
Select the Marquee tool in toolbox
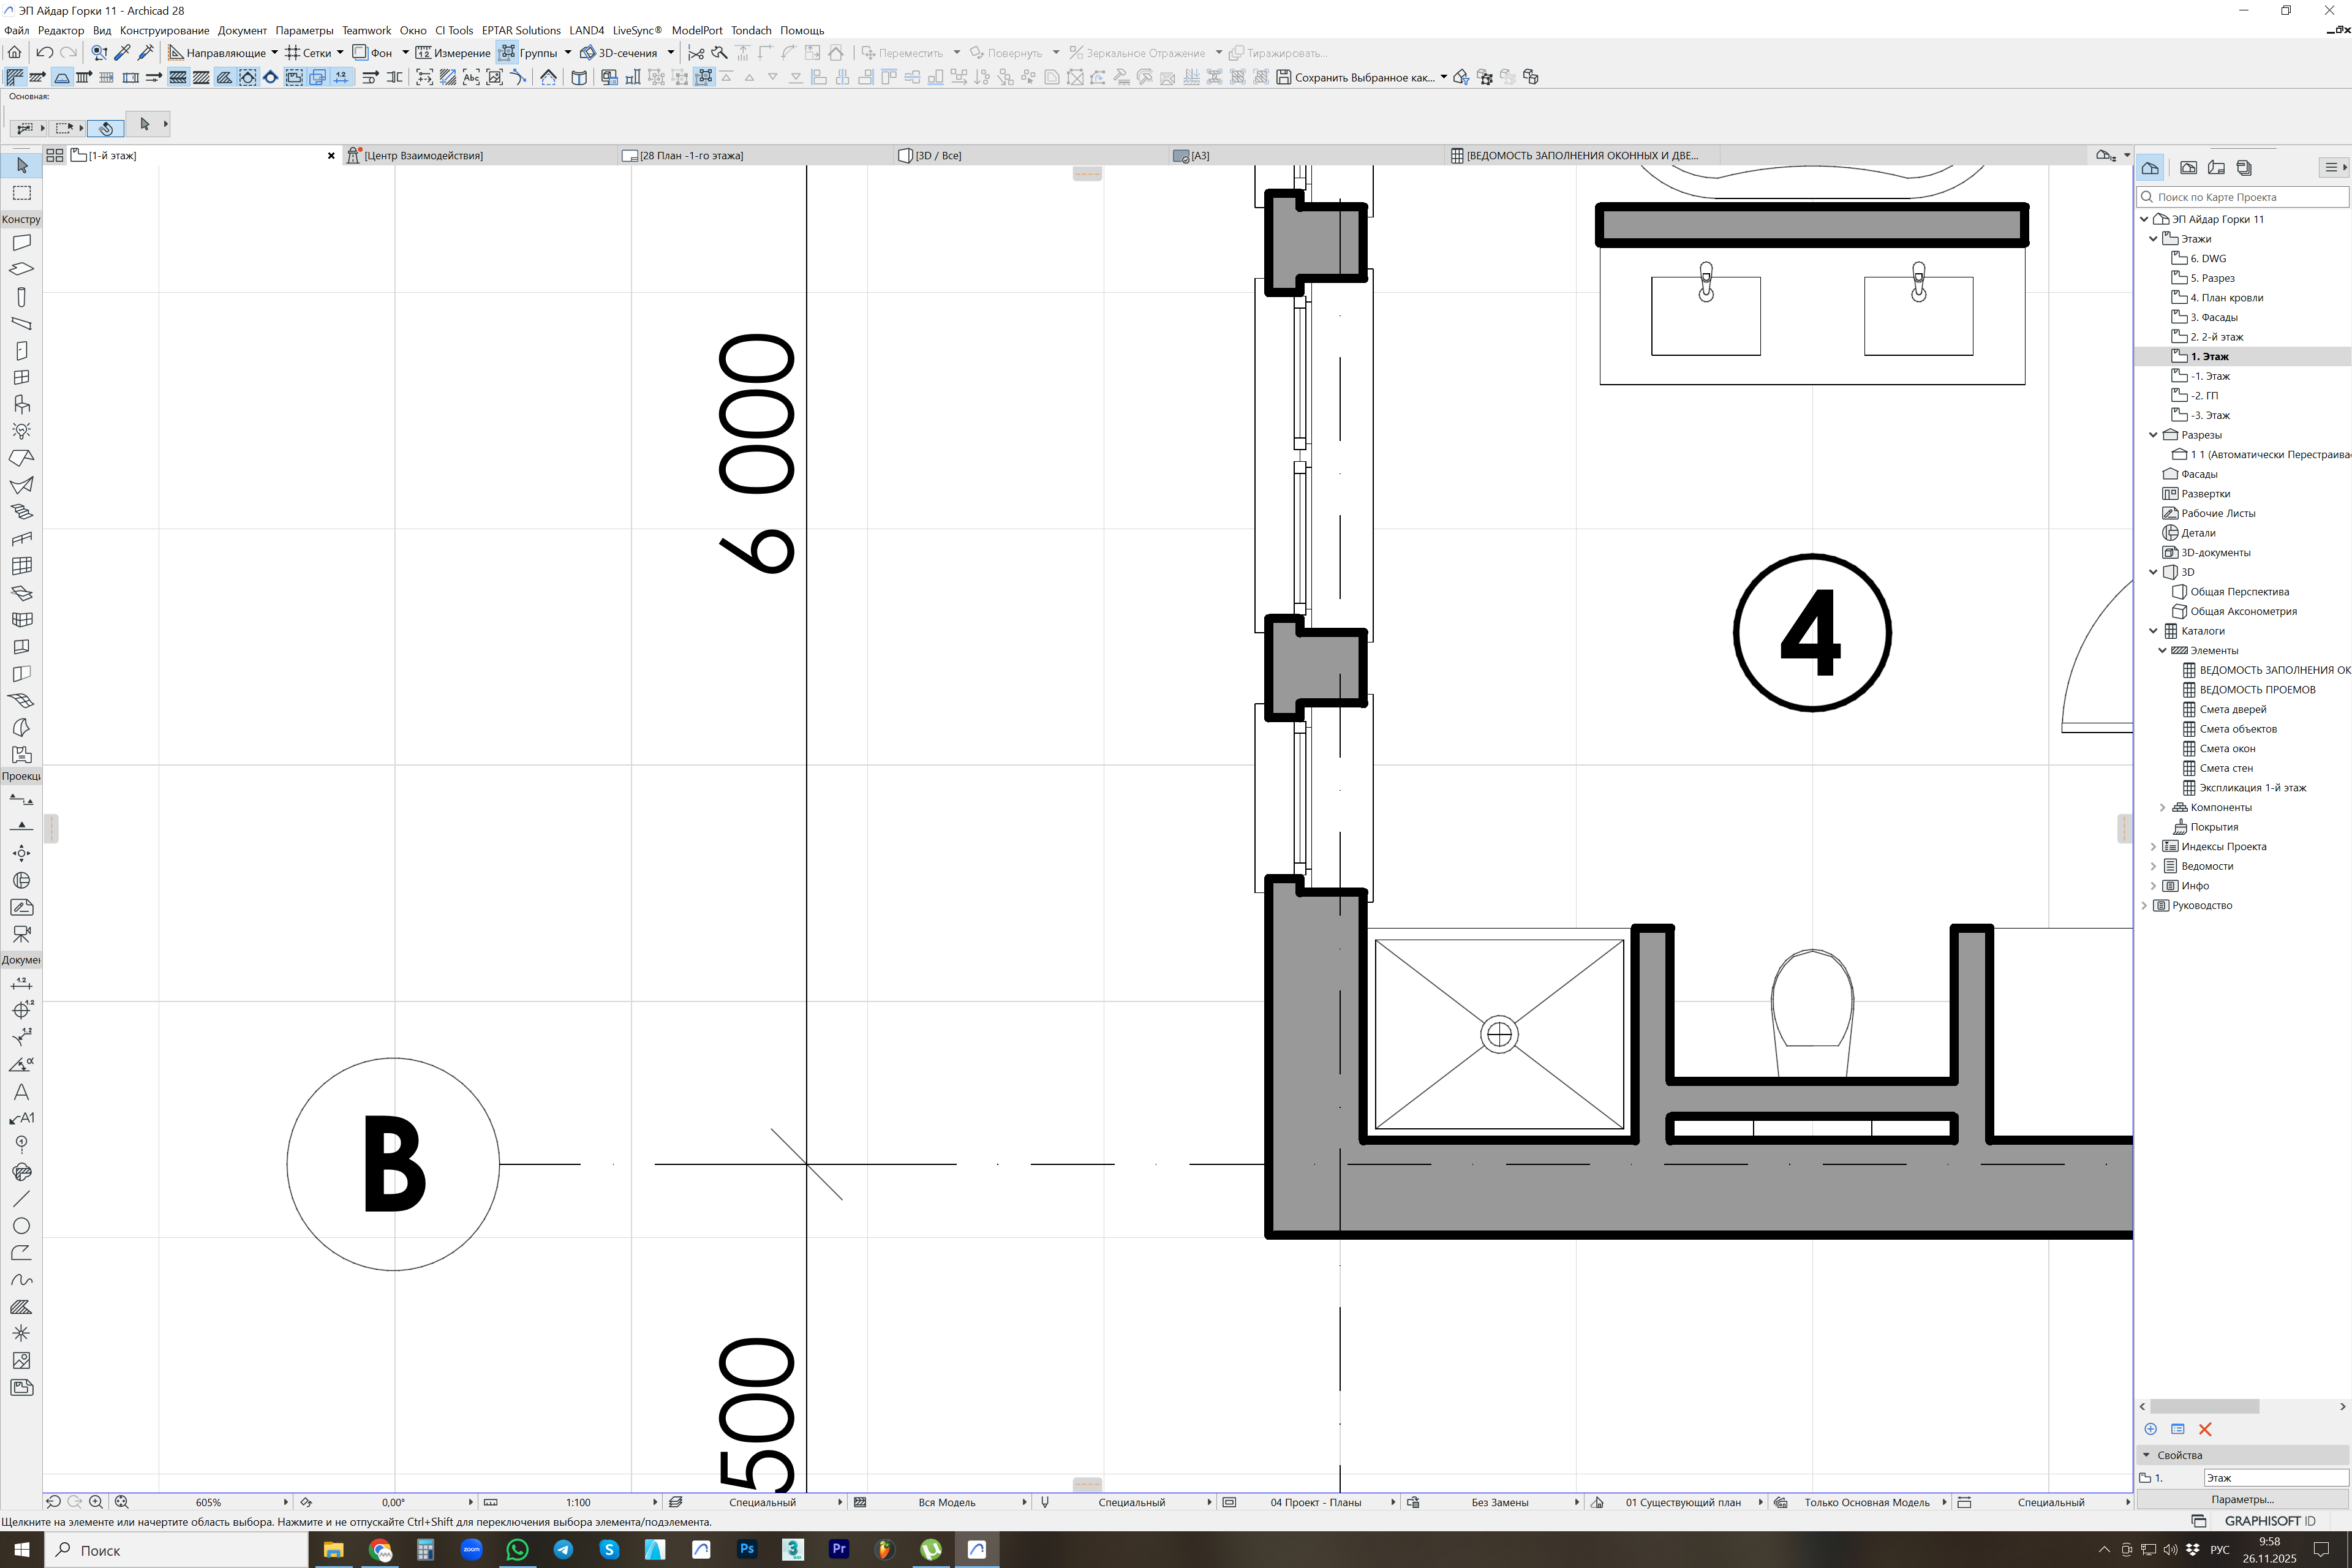click(21, 192)
